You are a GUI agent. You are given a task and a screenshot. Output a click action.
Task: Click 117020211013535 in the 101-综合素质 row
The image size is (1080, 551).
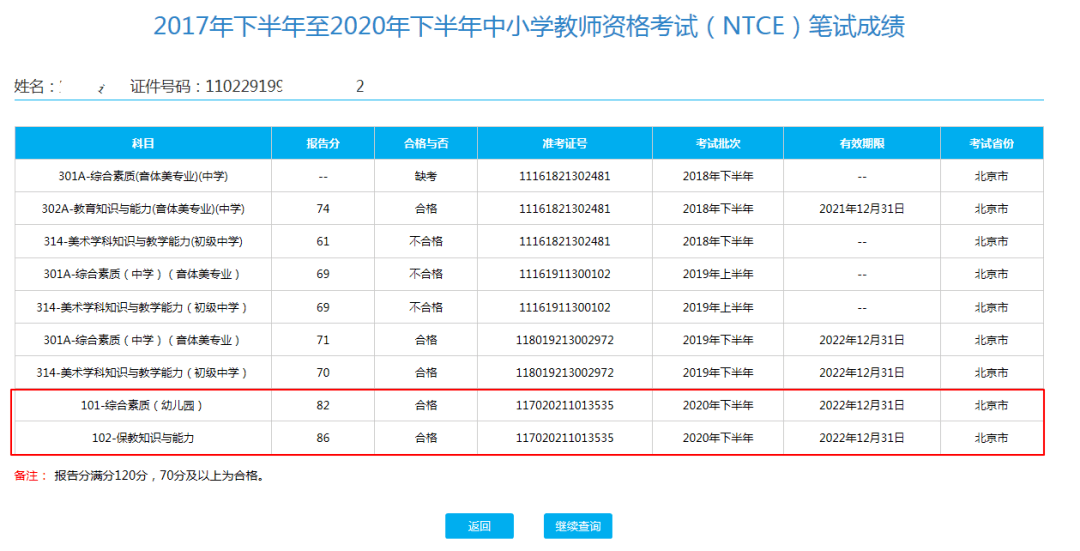(565, 406)
